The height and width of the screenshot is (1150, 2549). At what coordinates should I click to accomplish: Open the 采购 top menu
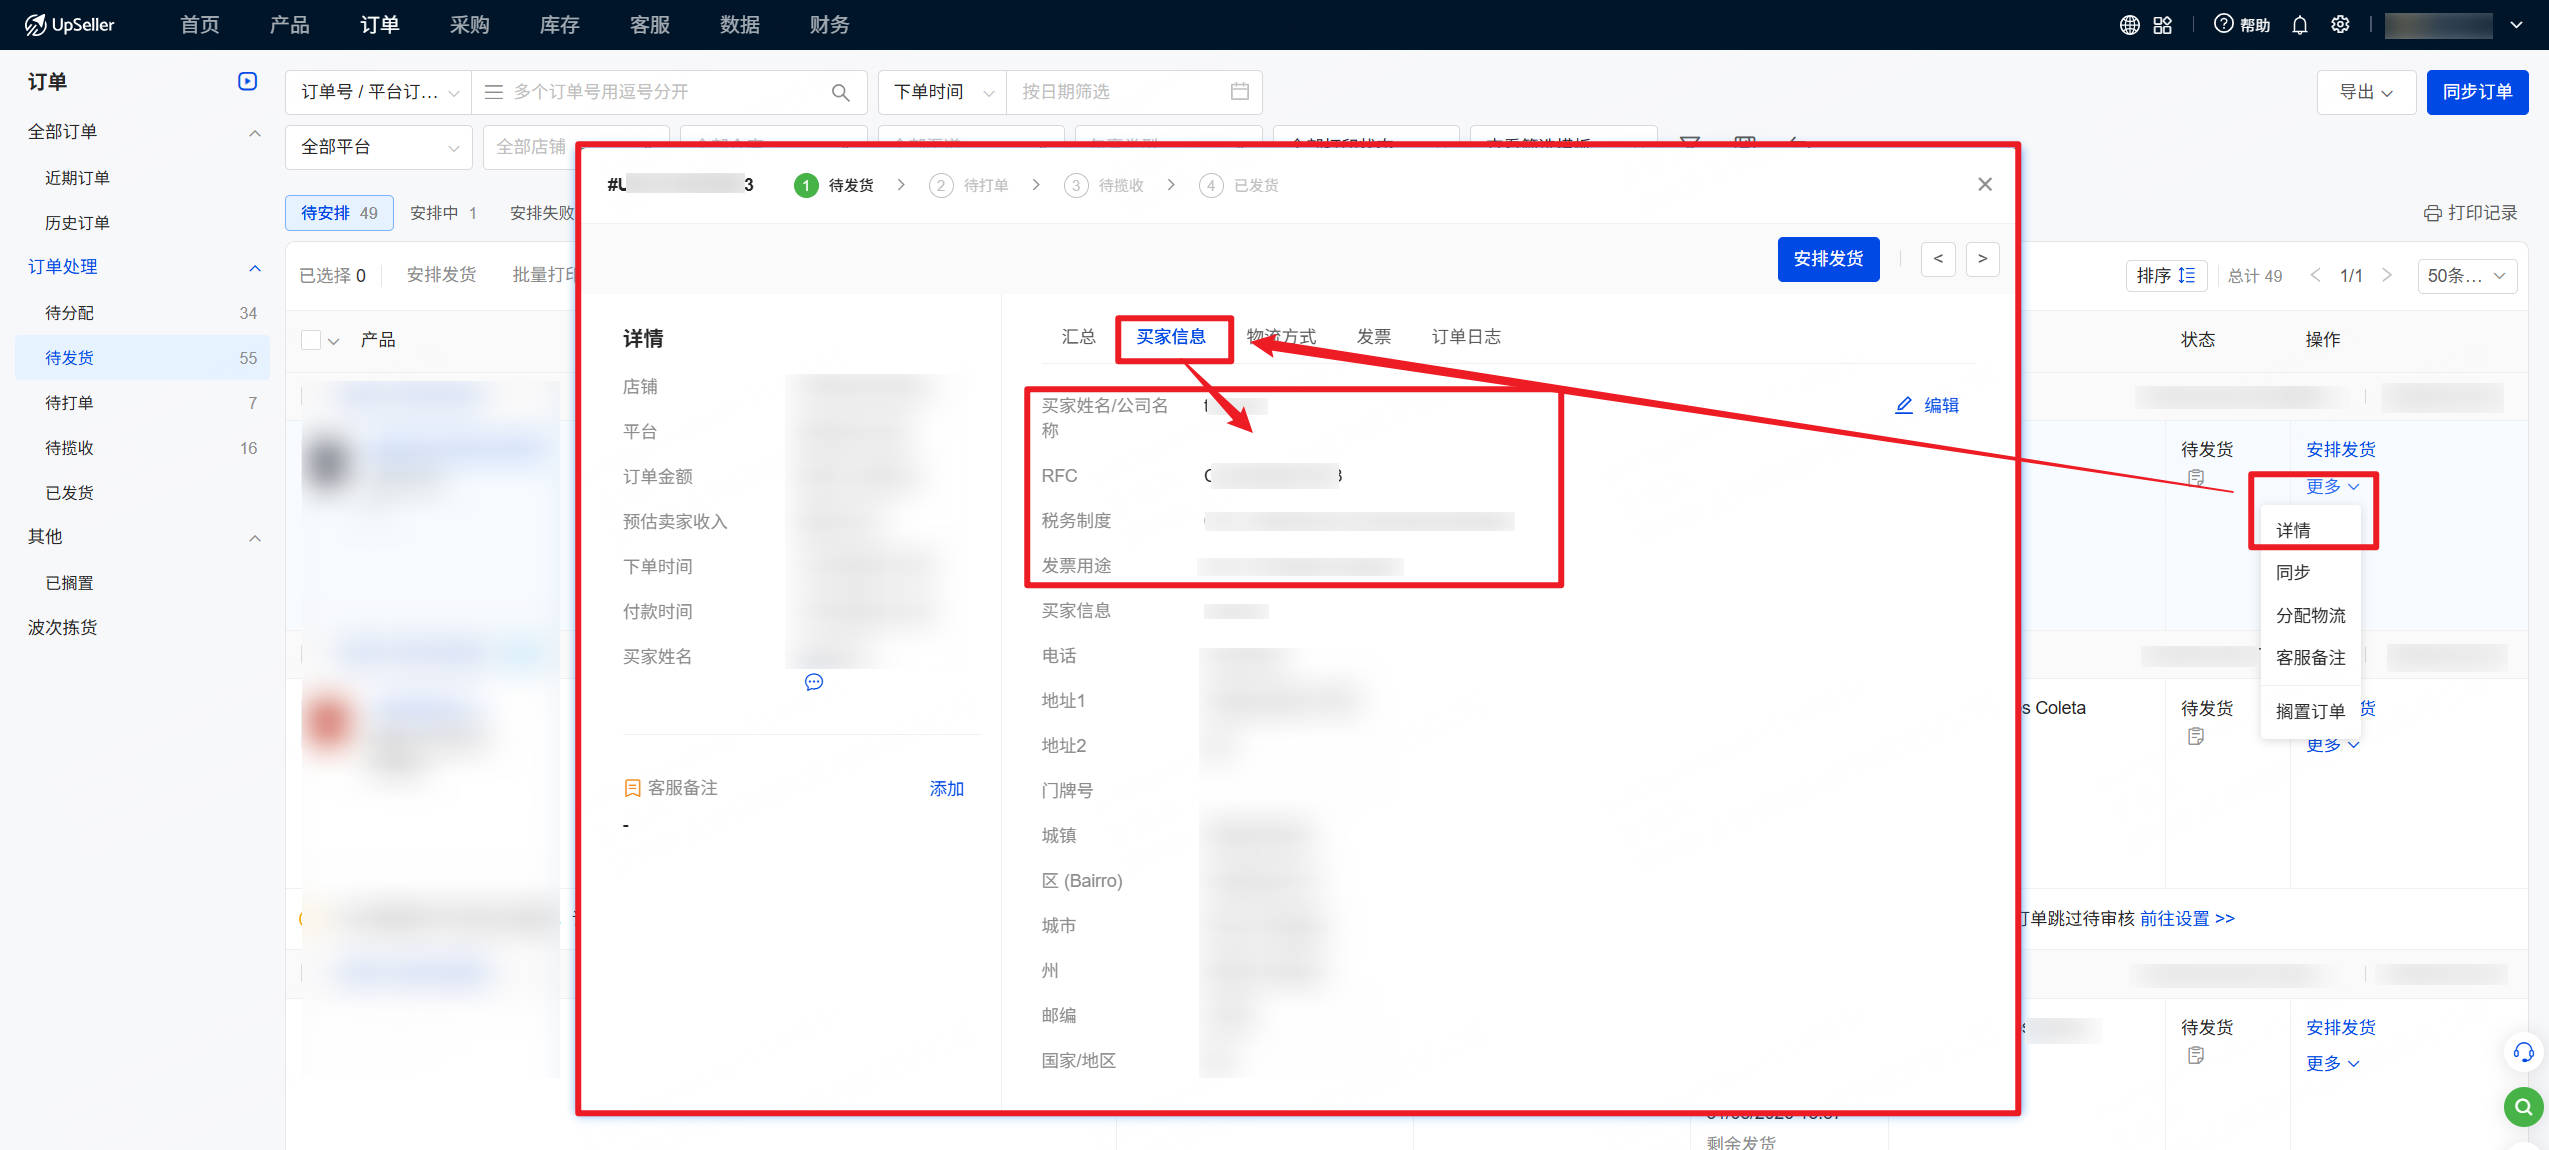click(x=470, y=25)
